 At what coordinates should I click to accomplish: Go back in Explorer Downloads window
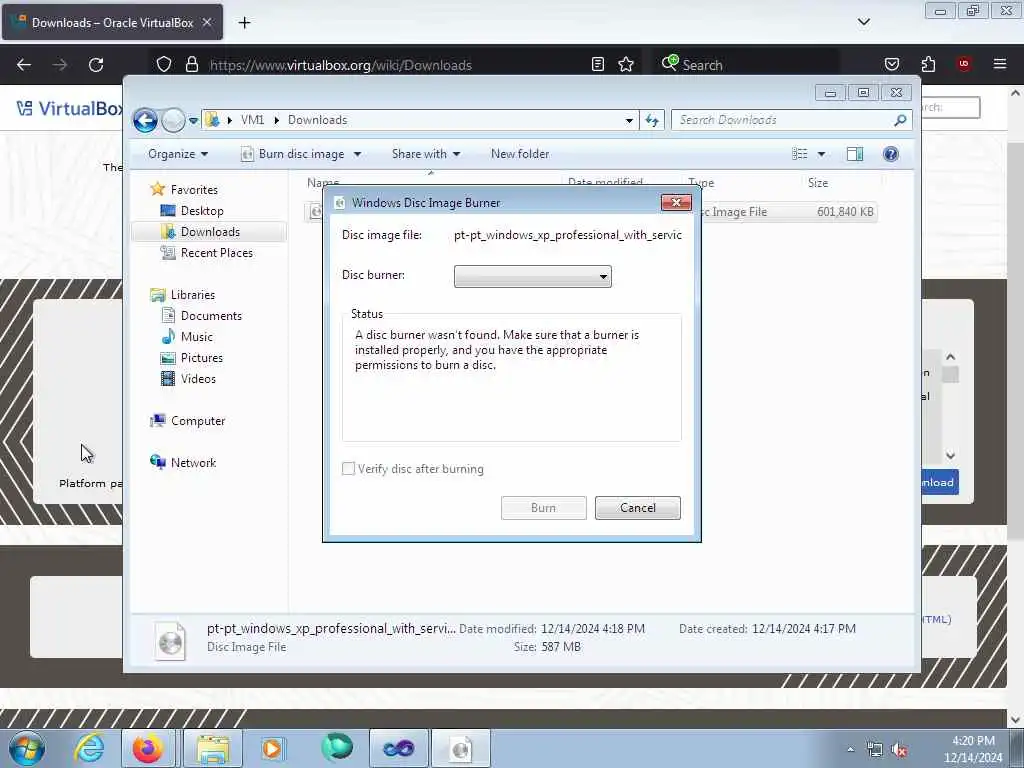coord(145,120)
